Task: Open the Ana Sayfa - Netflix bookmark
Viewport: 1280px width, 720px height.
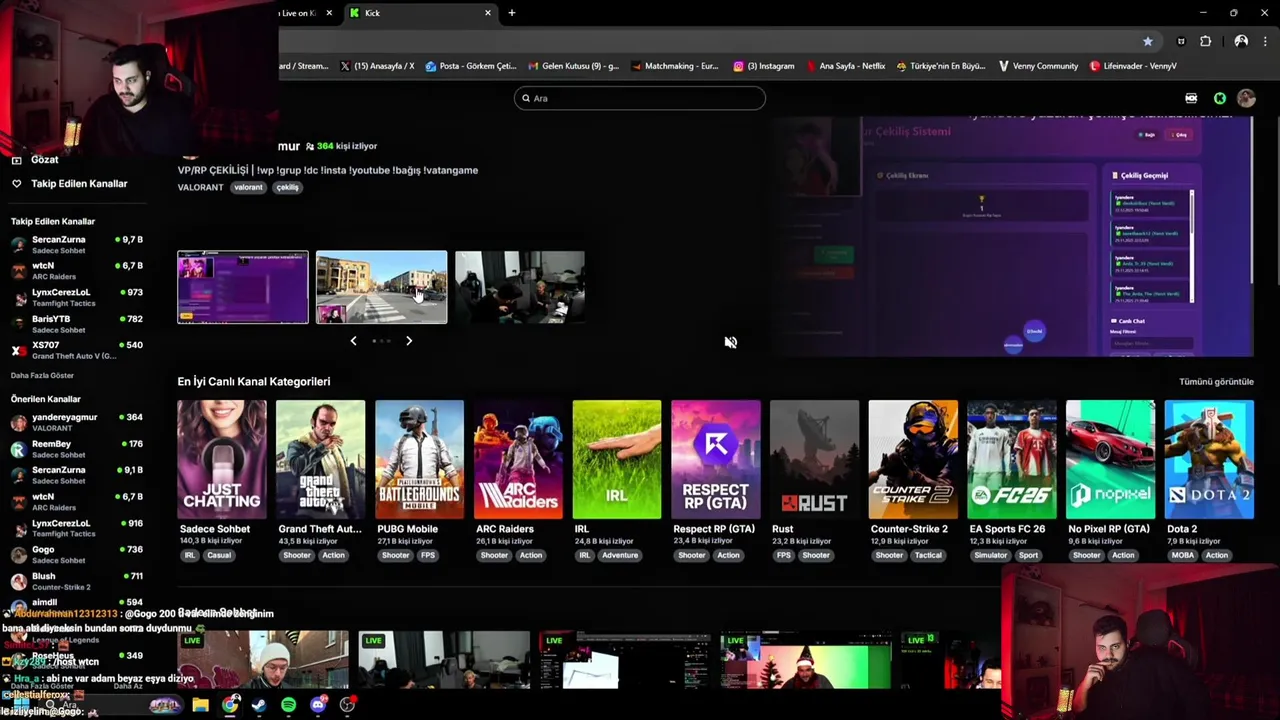Action: 846,66
